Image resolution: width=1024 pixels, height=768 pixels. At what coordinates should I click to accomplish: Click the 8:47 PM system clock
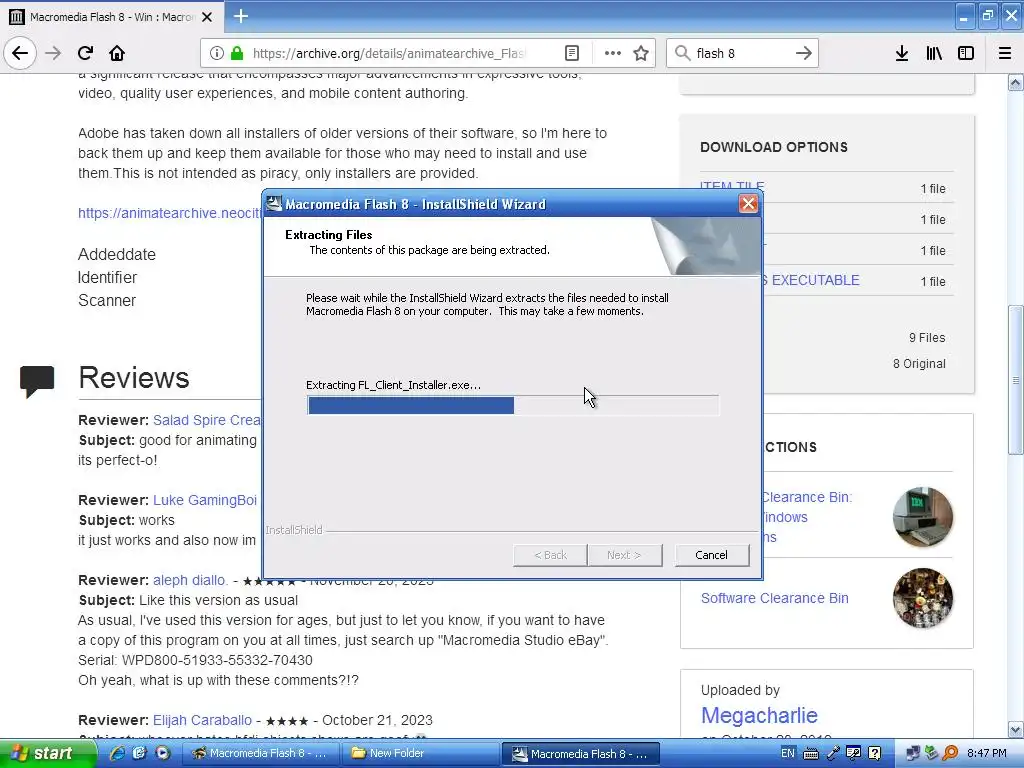coord(986,753)
